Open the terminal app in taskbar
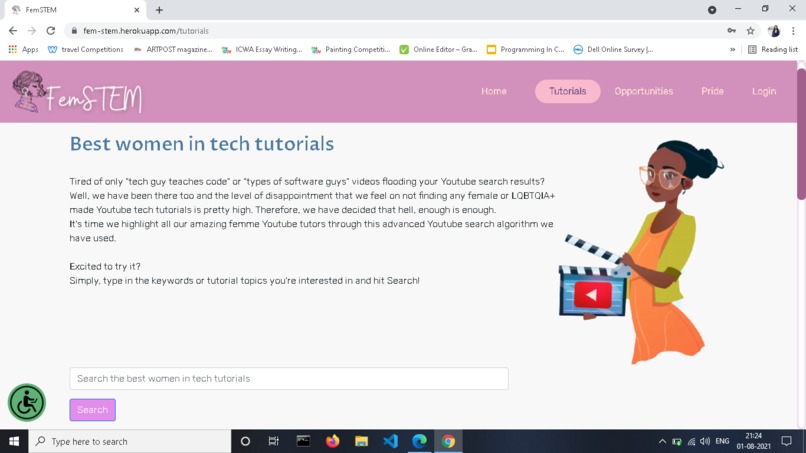 tap(303, 441)
